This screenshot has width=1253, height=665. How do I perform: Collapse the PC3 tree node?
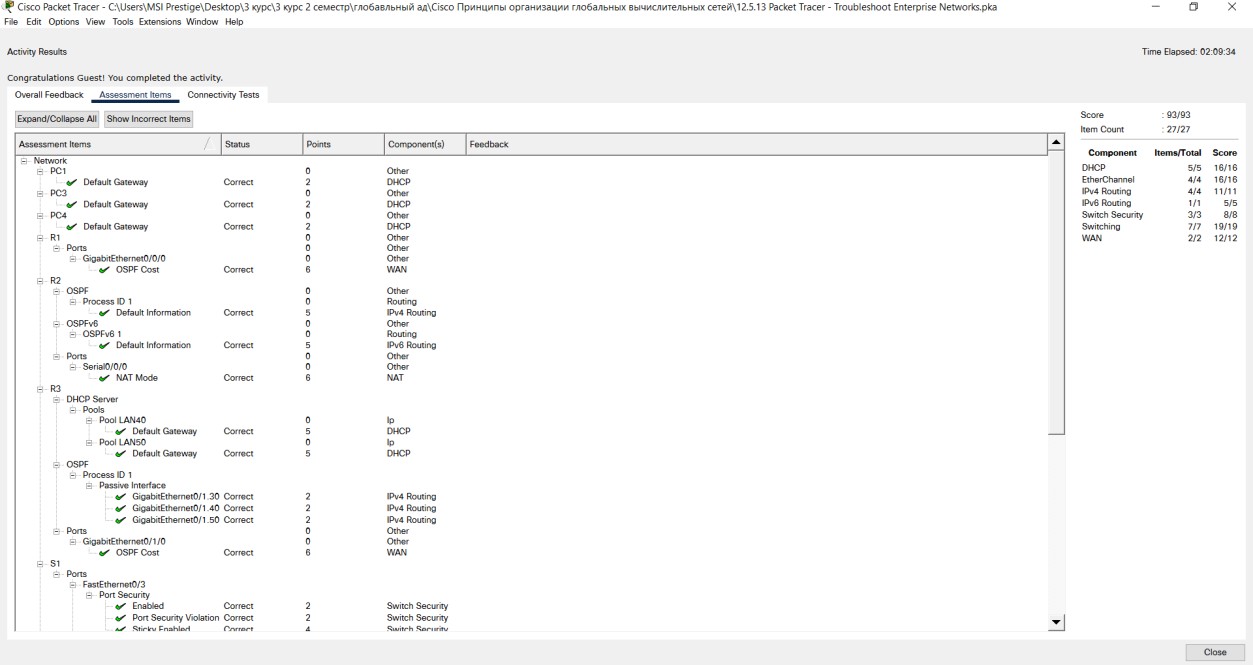[40, 194]
